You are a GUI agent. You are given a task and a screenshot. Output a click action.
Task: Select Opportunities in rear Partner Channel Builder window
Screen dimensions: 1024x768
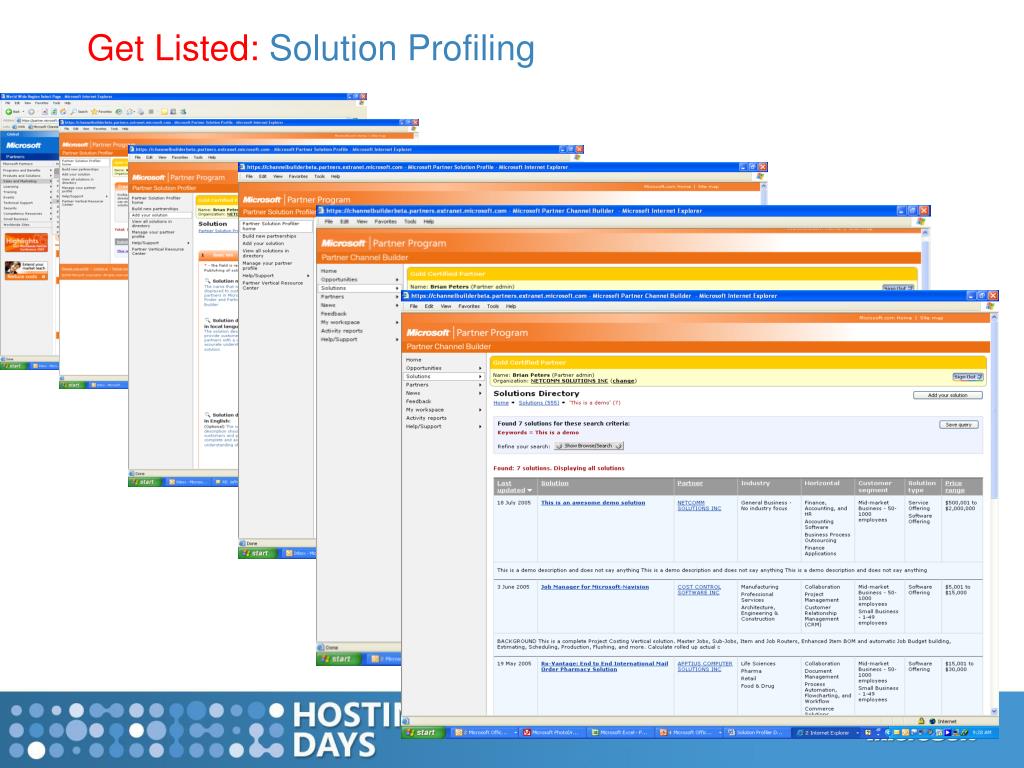[x=339, y=280]
